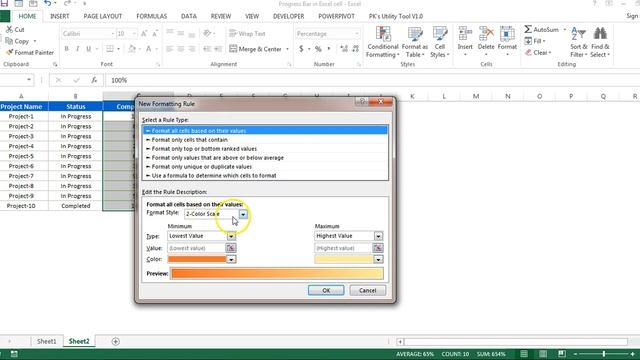
Task: Click the Clear command in Editing group
Action: click(x=538, y=53)
